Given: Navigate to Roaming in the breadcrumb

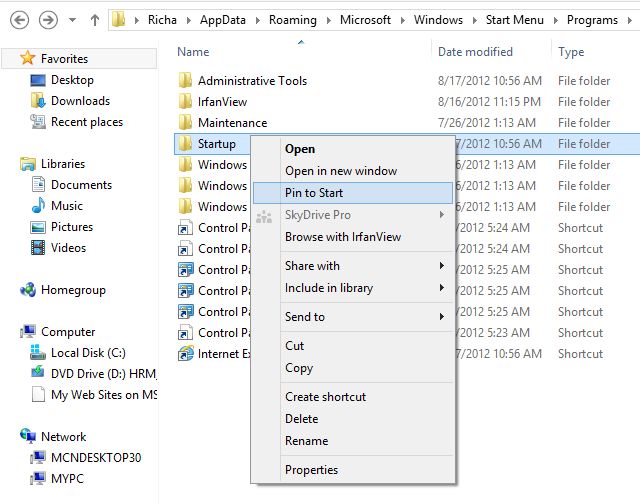Looking at the screenshot, I should tap(293, 20).
